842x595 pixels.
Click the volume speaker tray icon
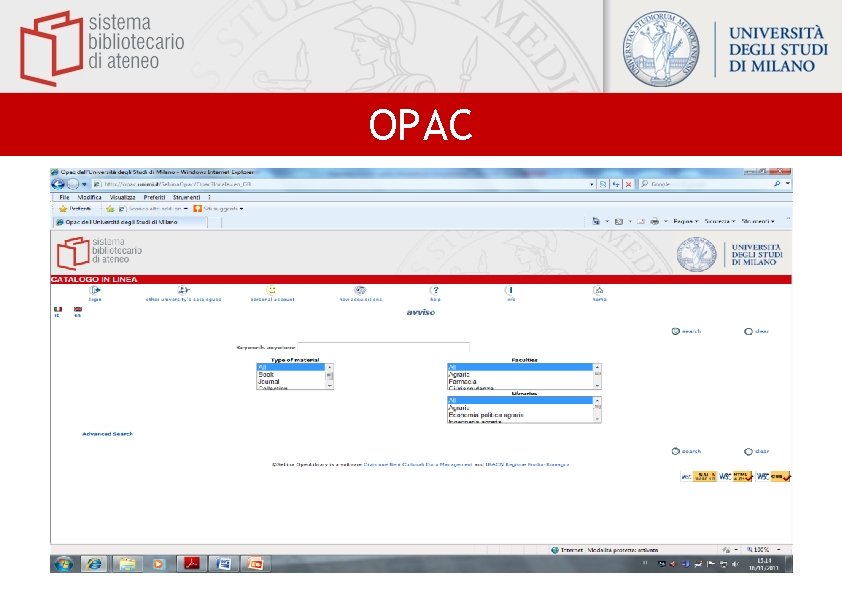point(735,564)
